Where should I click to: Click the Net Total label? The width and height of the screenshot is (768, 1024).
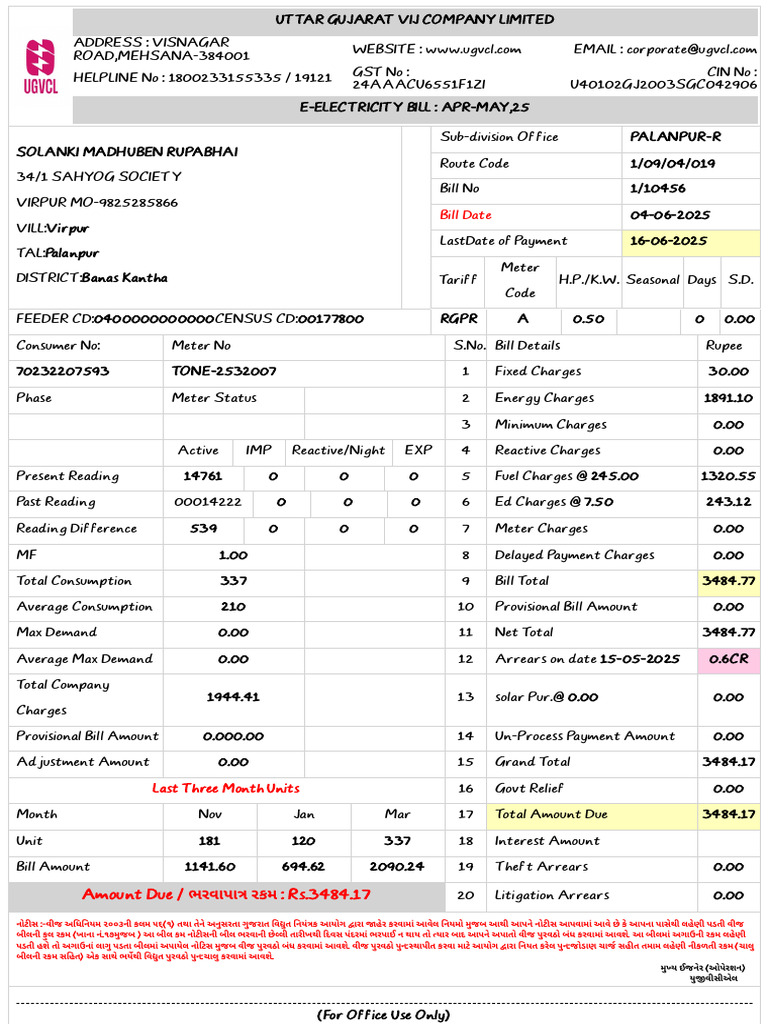(524, 632)
